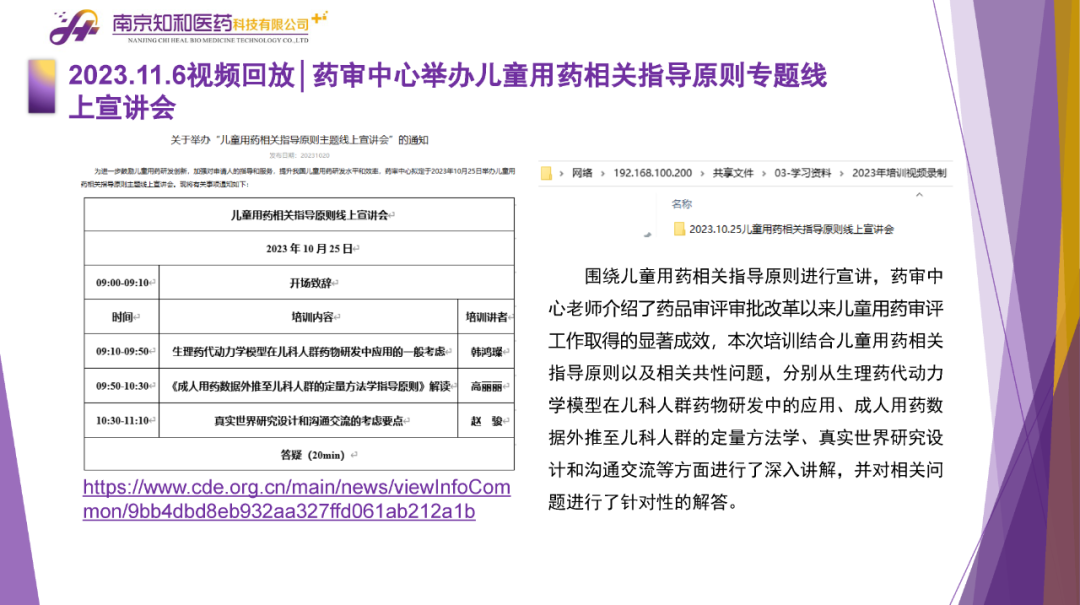The width and height of the screenshot is (1080, 605).
Task: Expand the chevron after 共享文件 in the path
Action: 764,173
